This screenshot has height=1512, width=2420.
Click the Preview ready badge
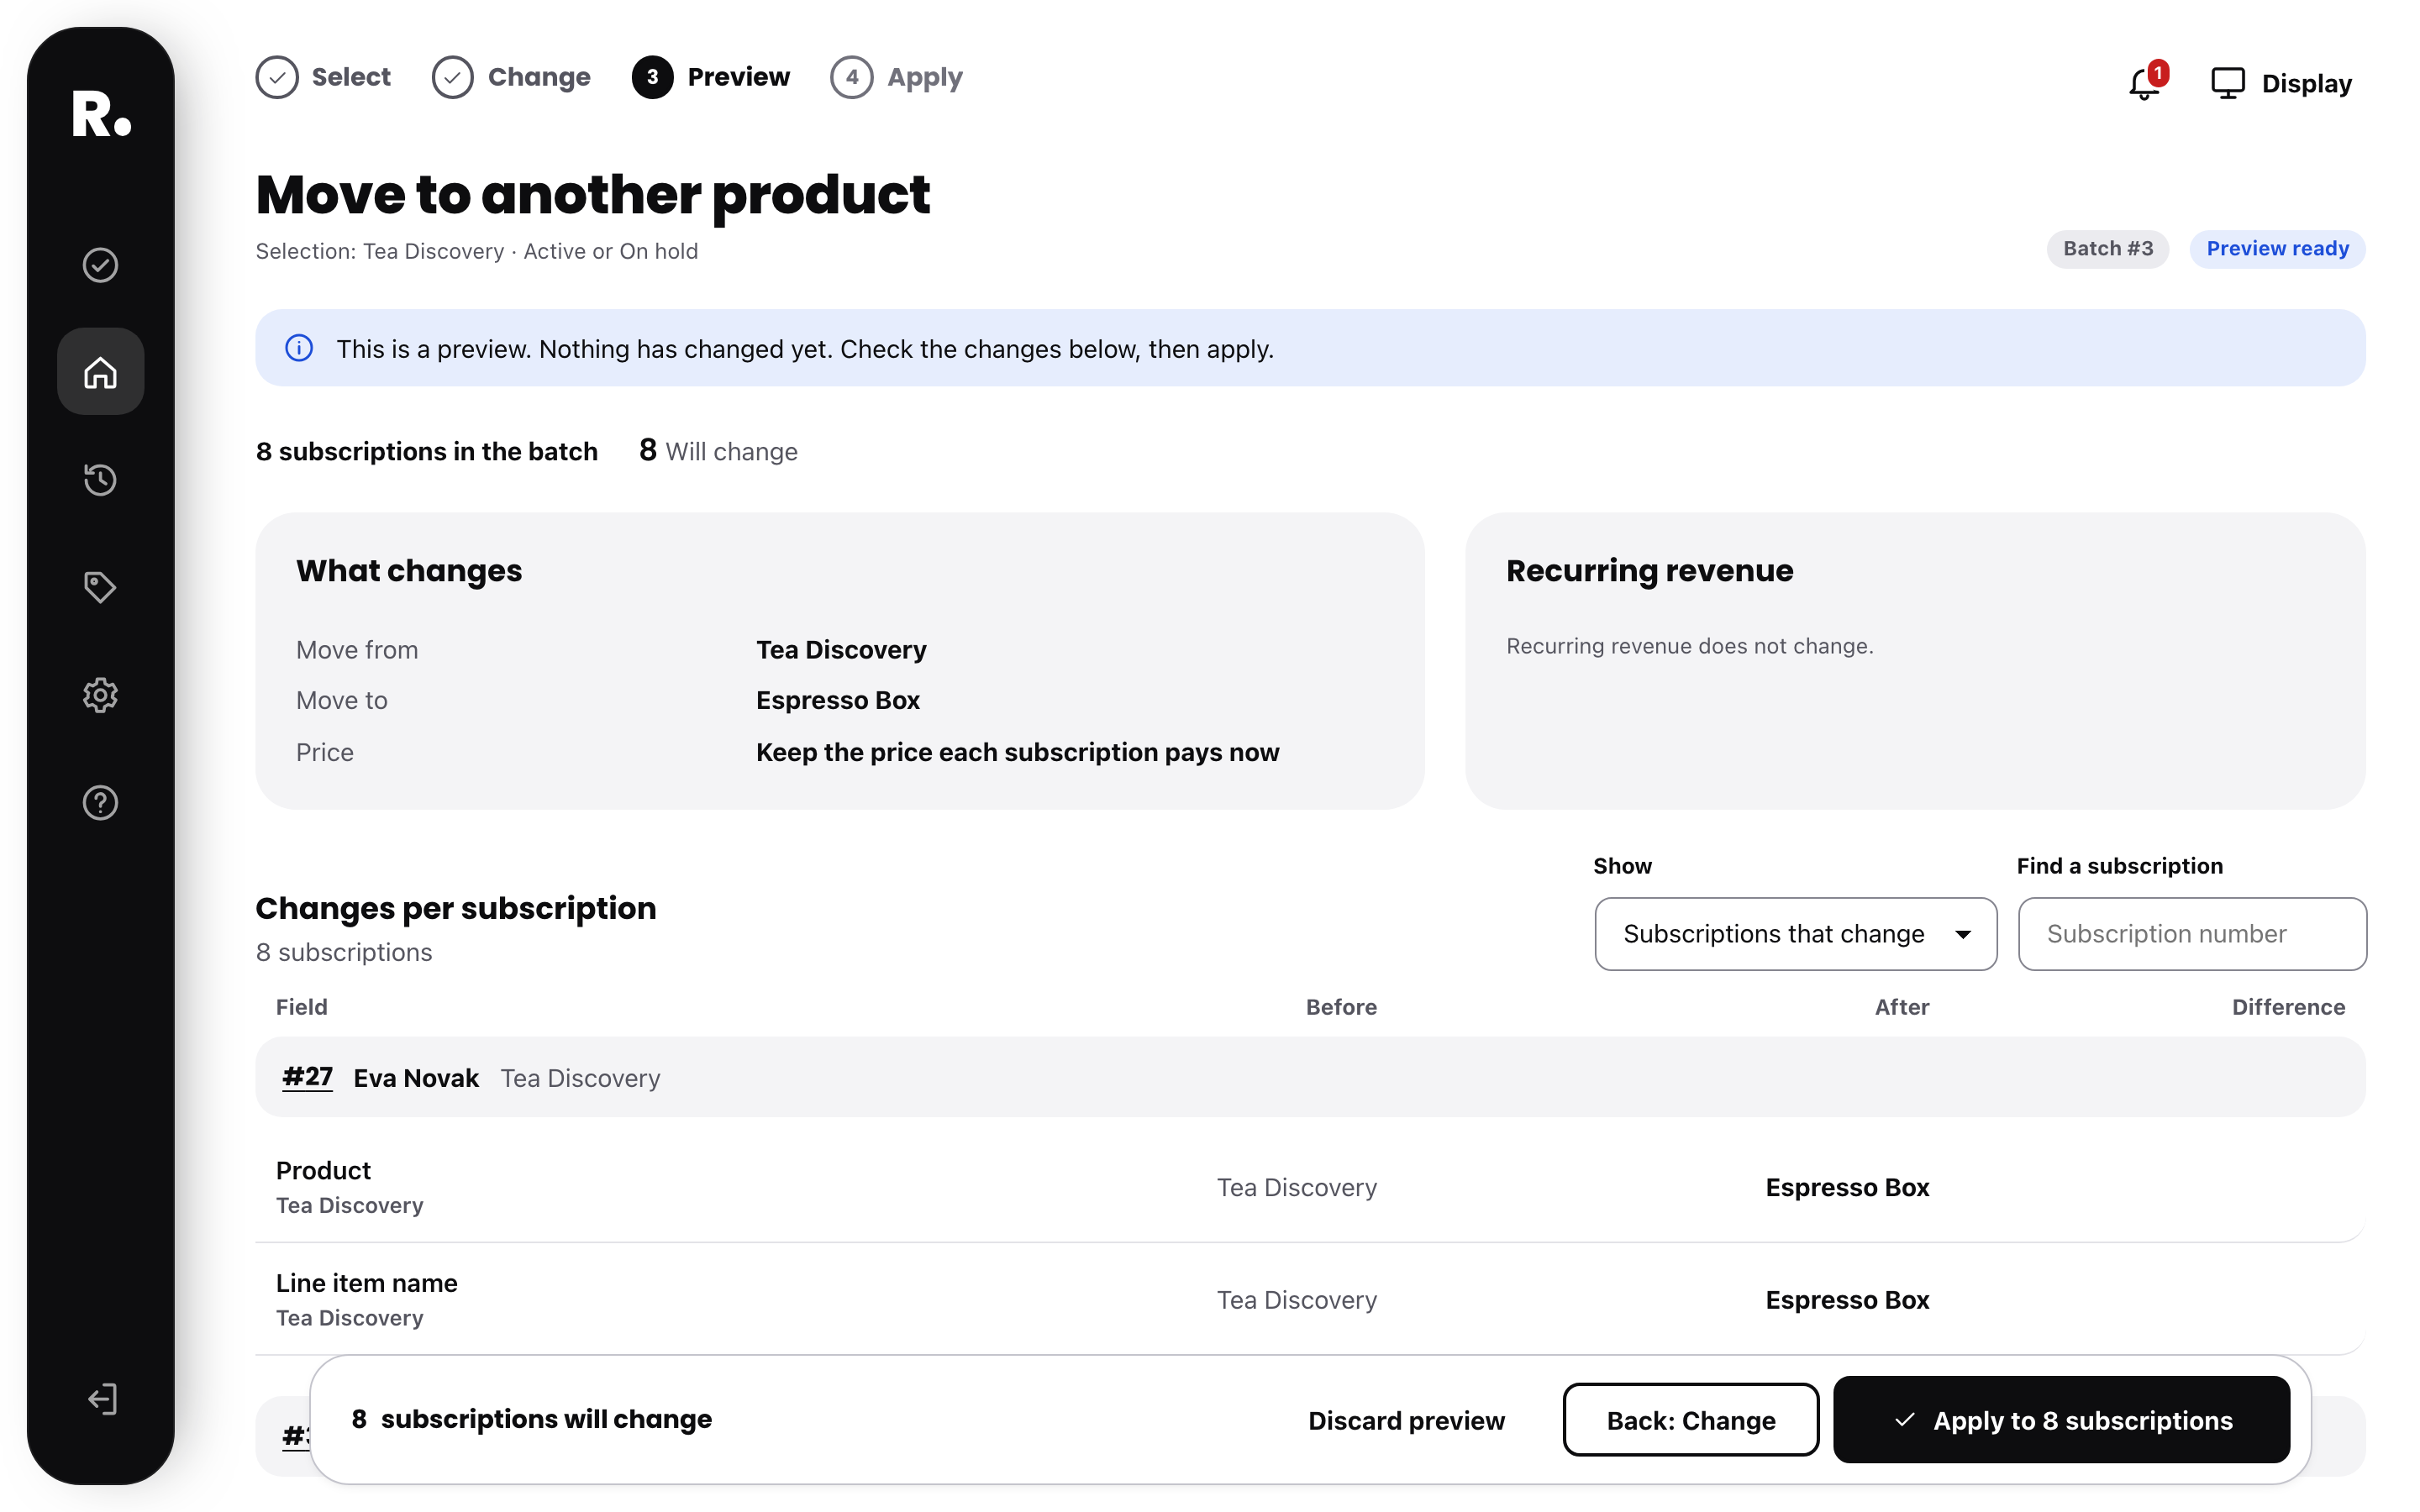click(x=2277, y=248)
